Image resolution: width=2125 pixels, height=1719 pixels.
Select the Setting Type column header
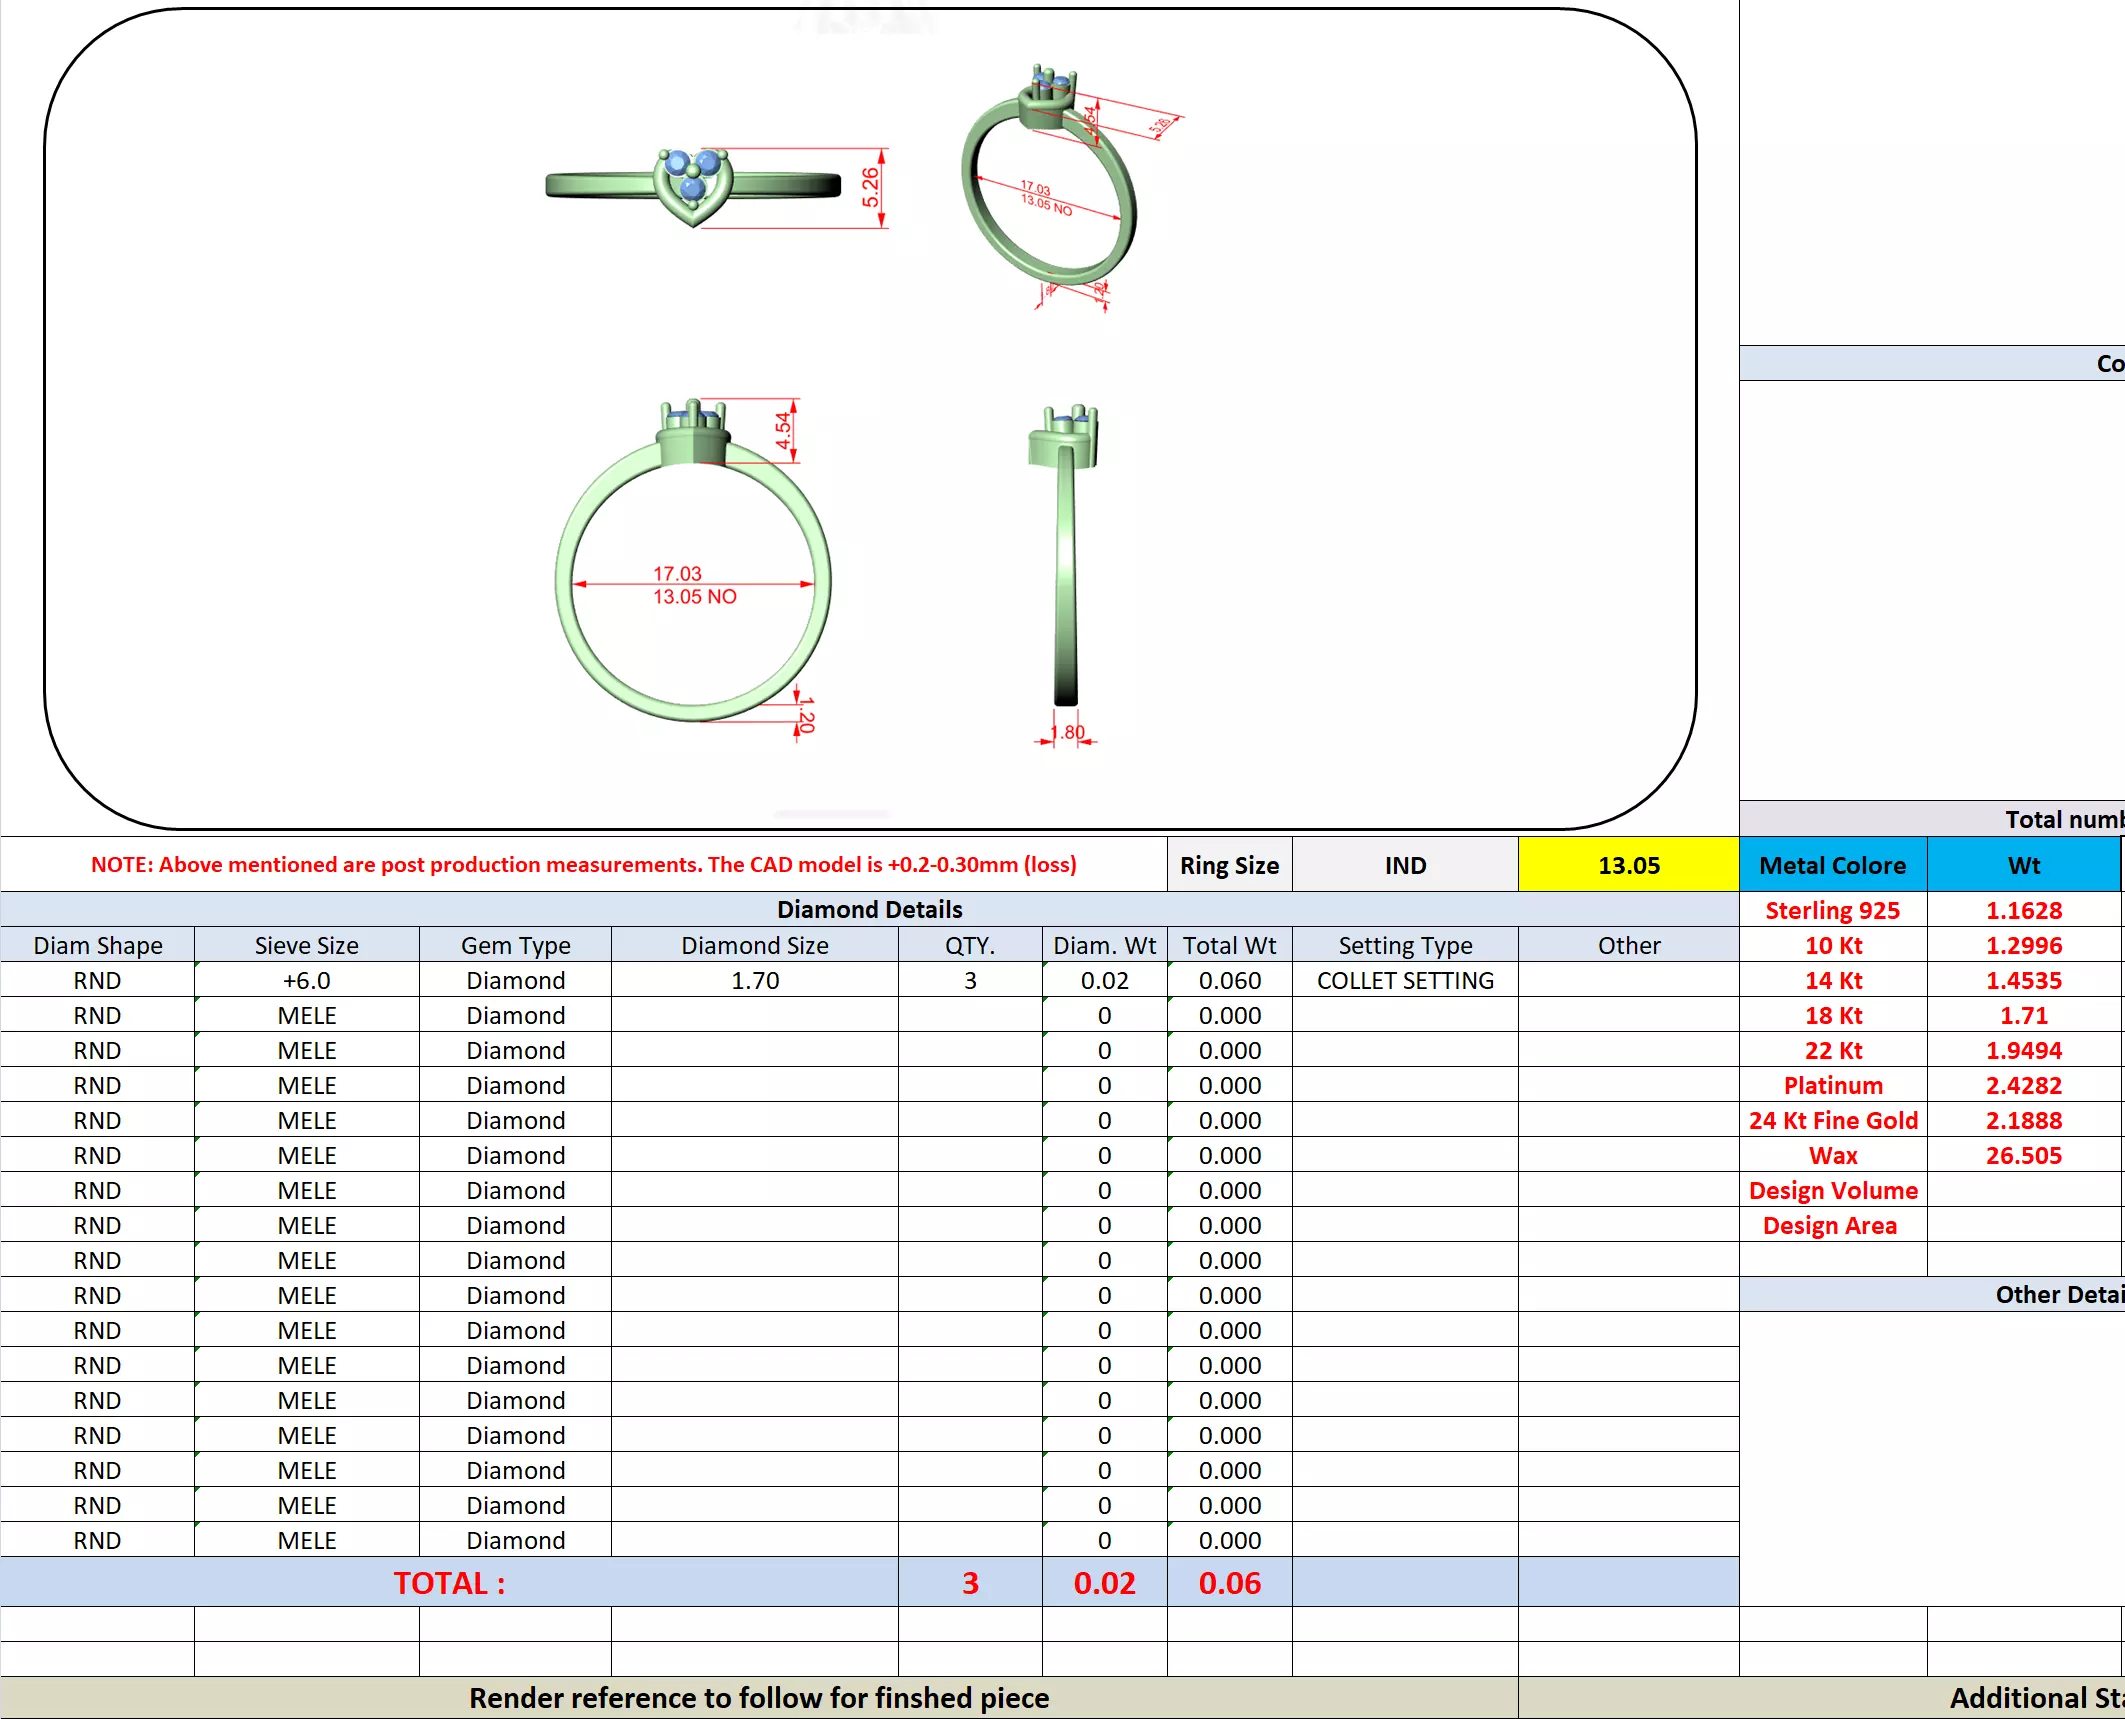coord(1405,945)
